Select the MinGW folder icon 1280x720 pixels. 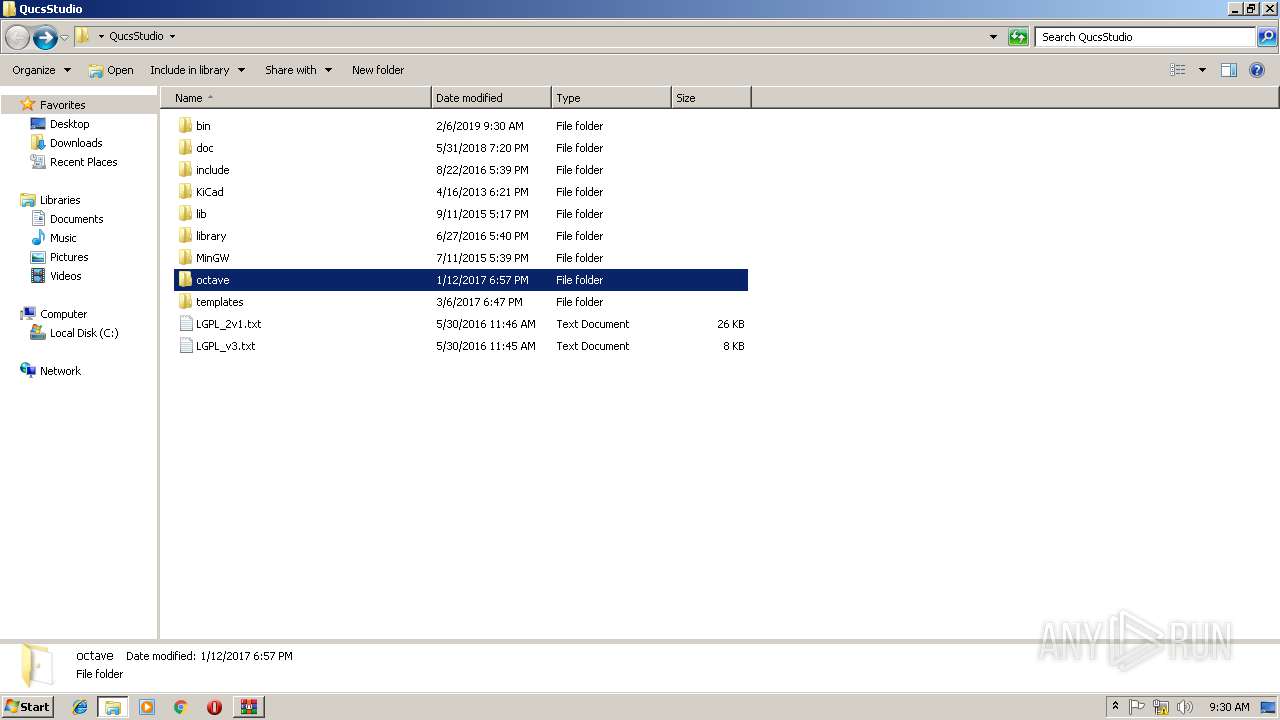click(x=185, y=258)
